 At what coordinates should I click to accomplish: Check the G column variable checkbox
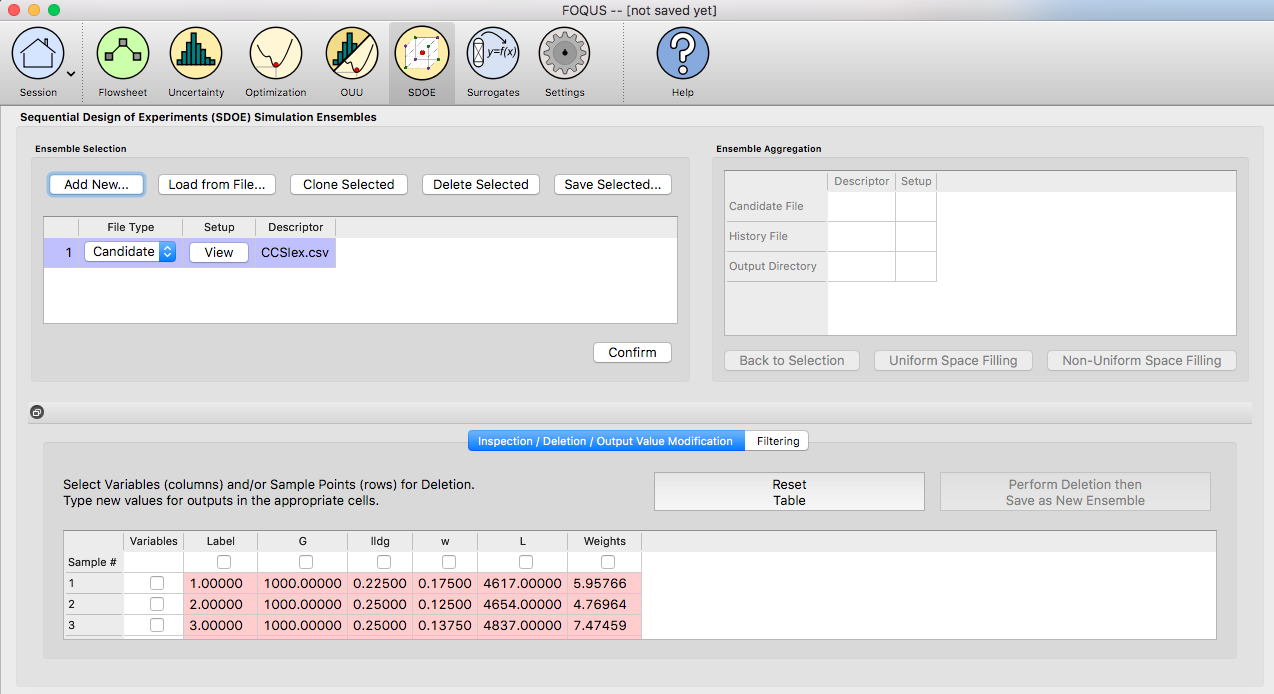(x=306, y=562)
